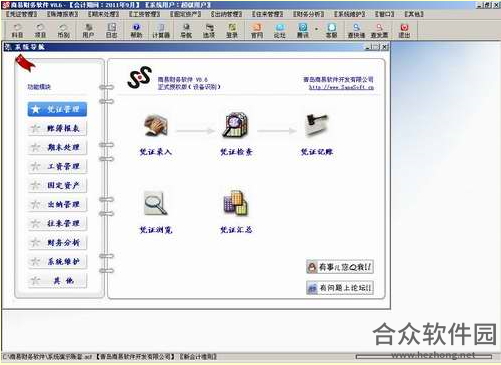The image size is (501, 365).
Task: Open the 官网 official website toolbar icon
Action: coord(257,31)
